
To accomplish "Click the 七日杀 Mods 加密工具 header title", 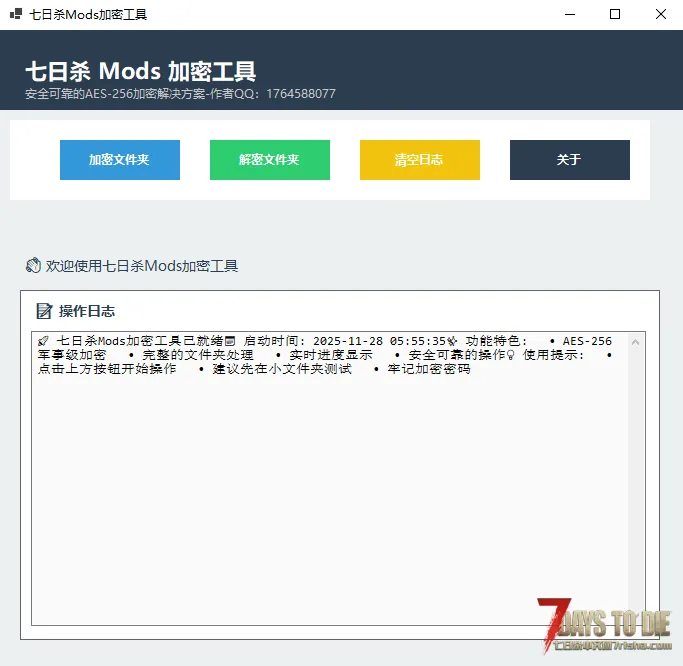I will pyautogui.click(x=140, y=71).
